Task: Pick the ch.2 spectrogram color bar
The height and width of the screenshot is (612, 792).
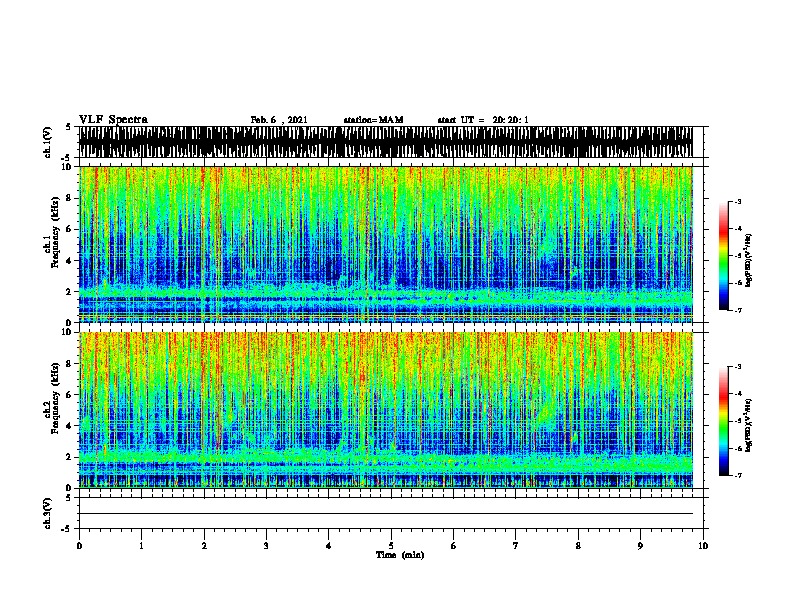Action: click(724, 421)
